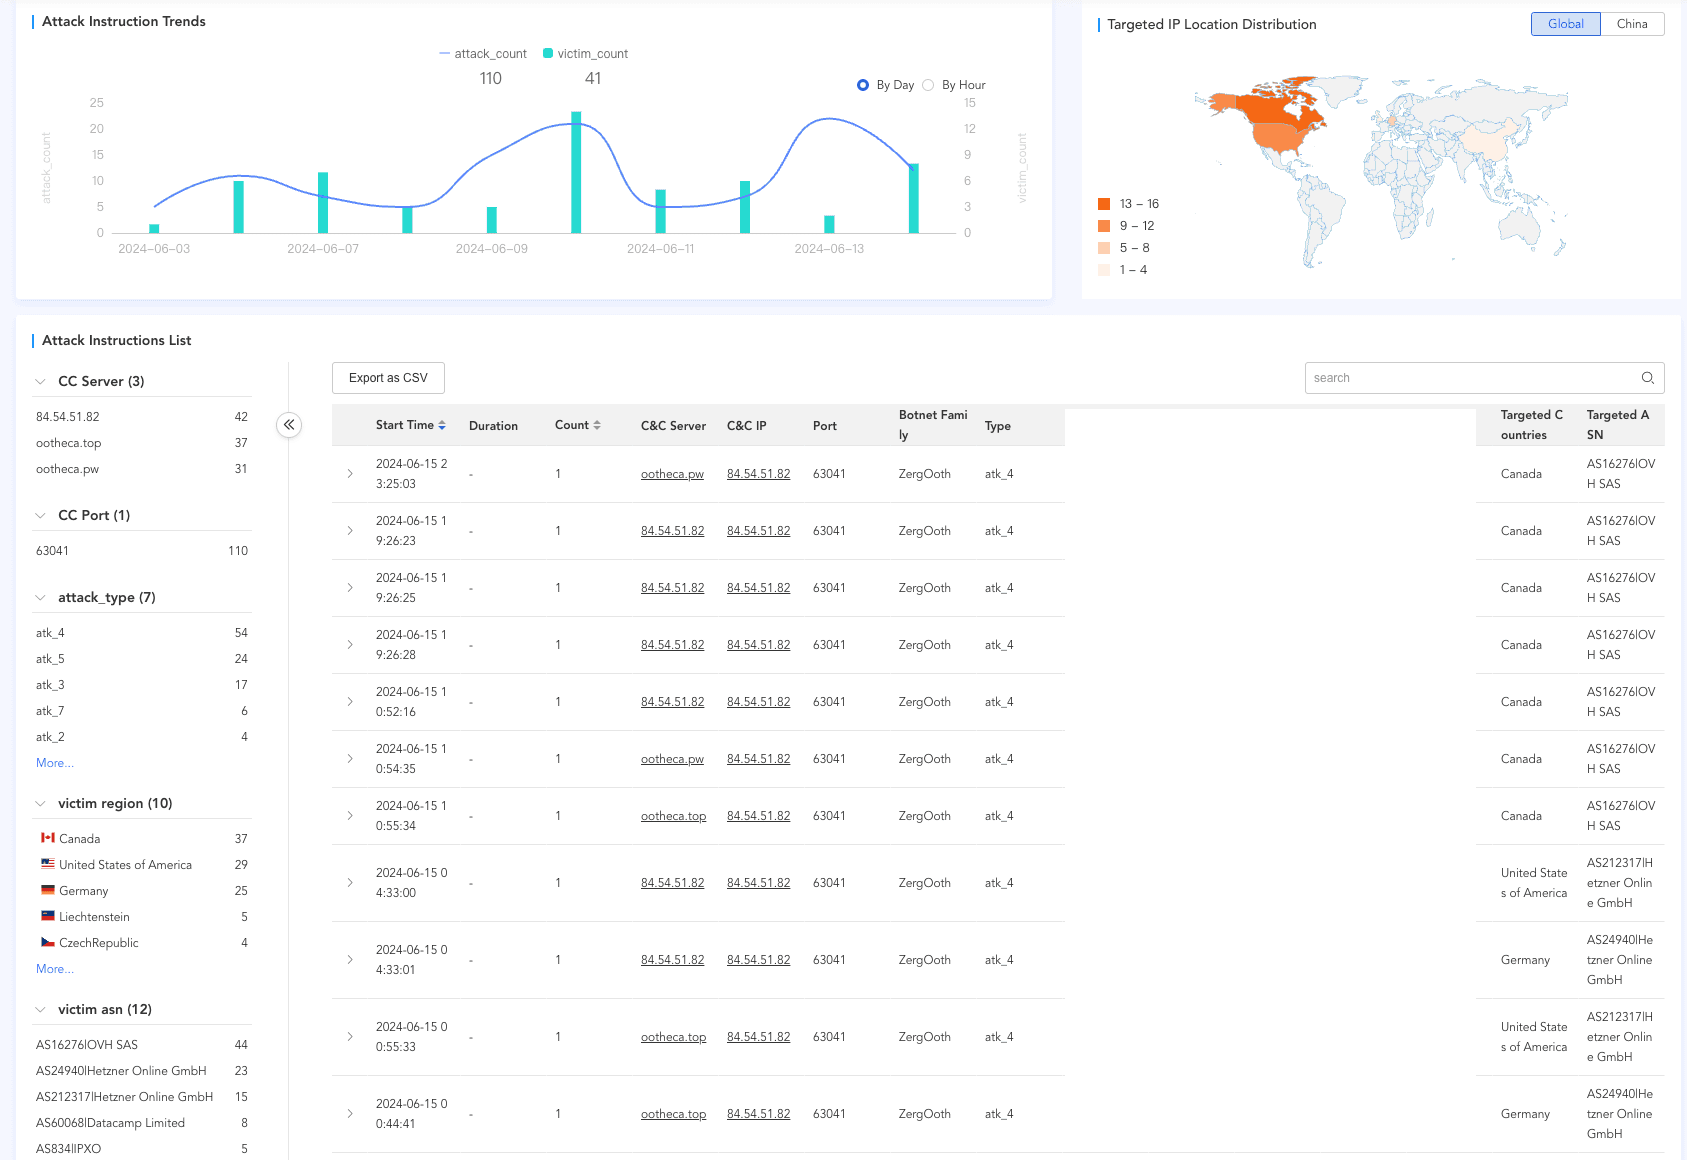This screenshot has height=1160, width=1687.
Task: Click the Port column header
Action: pyautogui.click(x=825, y=426)
